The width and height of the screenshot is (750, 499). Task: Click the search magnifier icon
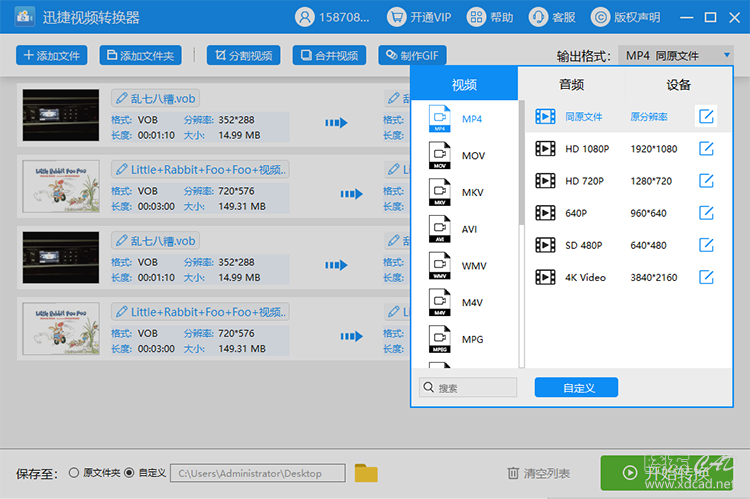(x=429, y=387)
